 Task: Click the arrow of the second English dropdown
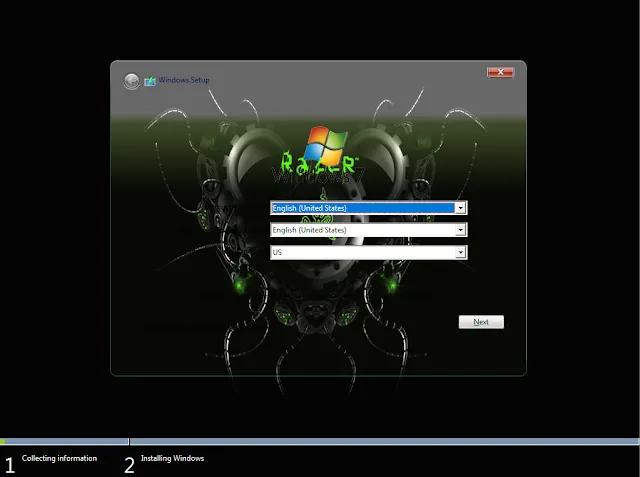click(460, 230)
